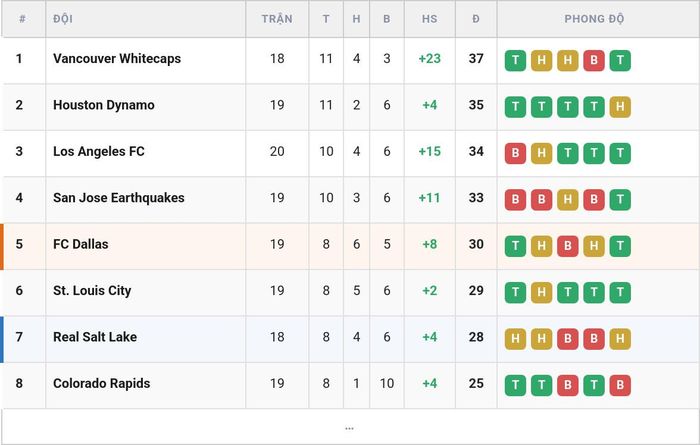Click the ĐỘI column header
Viewport: 700px width, 445px height.
pos(63,19)
